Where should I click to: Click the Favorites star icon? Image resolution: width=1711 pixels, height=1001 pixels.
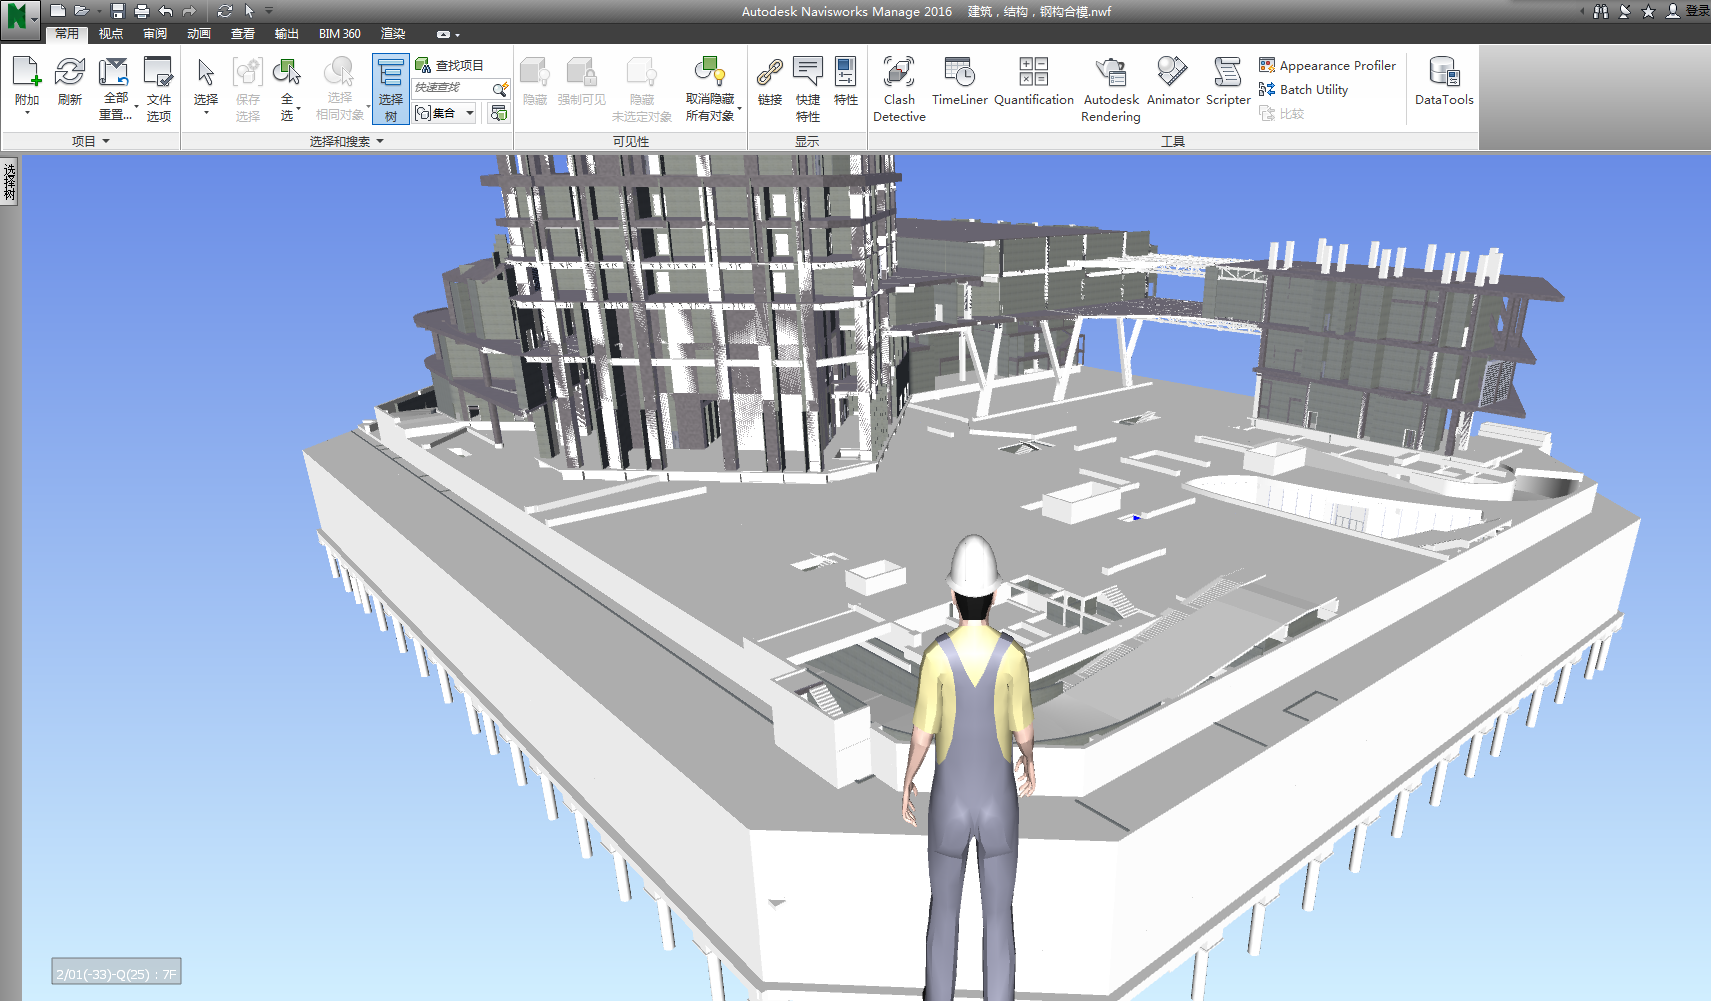click(x=1648, y=11)
